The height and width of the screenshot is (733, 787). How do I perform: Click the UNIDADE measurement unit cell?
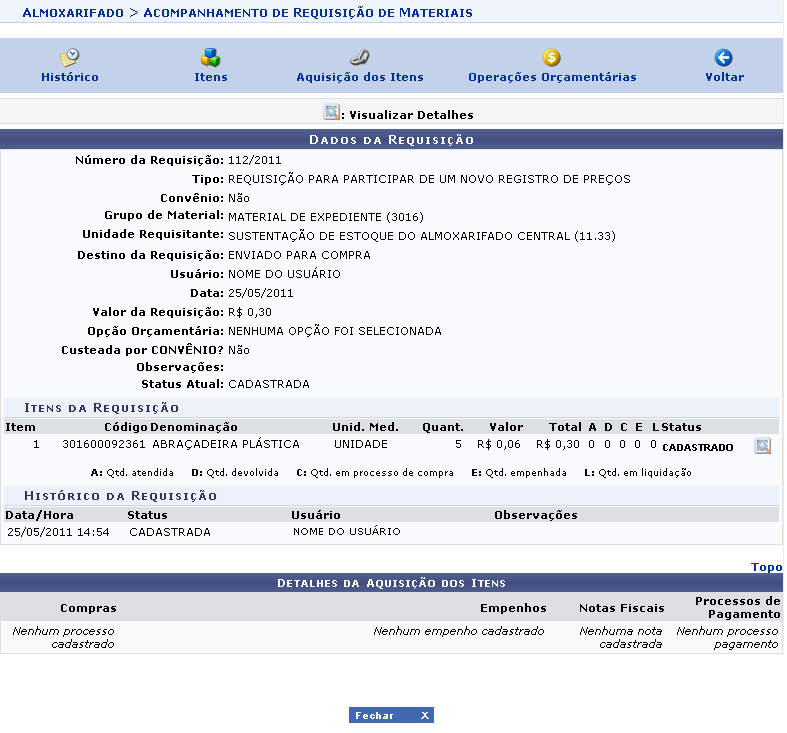point(361,444)
